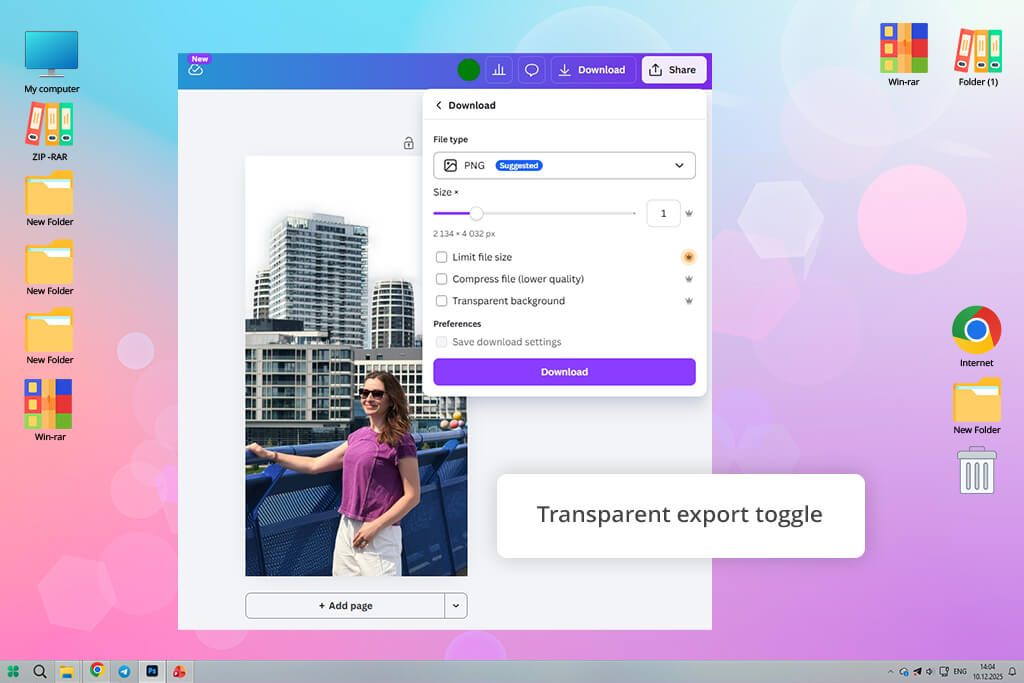Click the size multiplier input showing 1
The height and width of the screenshot is (683, 1024).
[x=664, y=214]
